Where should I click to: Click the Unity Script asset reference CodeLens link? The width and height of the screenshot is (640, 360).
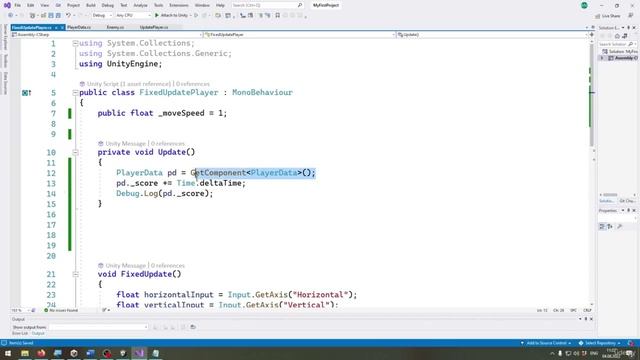(x=128, y=84)
